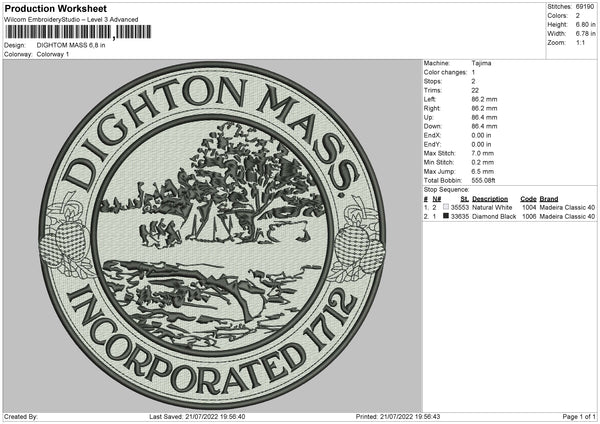Click the Up value 86.4 mm
The image size is (600, 424).
(x=484, y=117)
